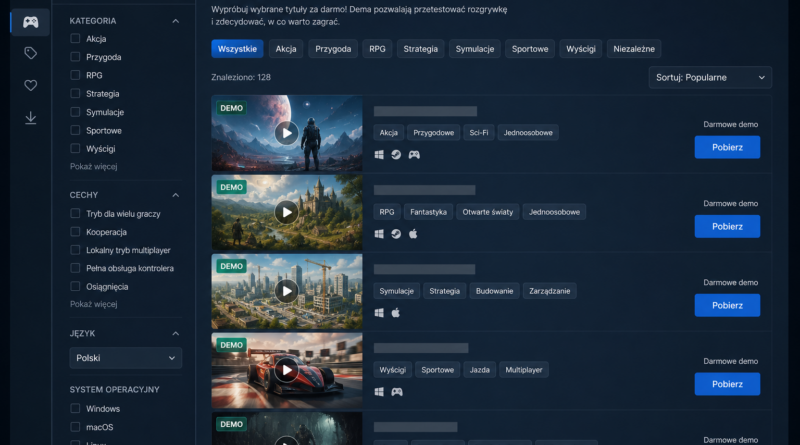The height and width of the screenshot is (445, 800).
Task: Enable Lokalny tryb multiplayer checkbox
Action: [x=75, y=250]
